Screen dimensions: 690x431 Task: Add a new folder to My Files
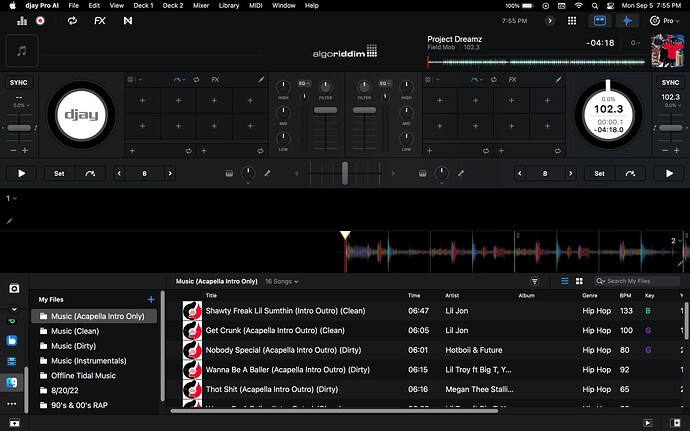(x=151, y=299)
